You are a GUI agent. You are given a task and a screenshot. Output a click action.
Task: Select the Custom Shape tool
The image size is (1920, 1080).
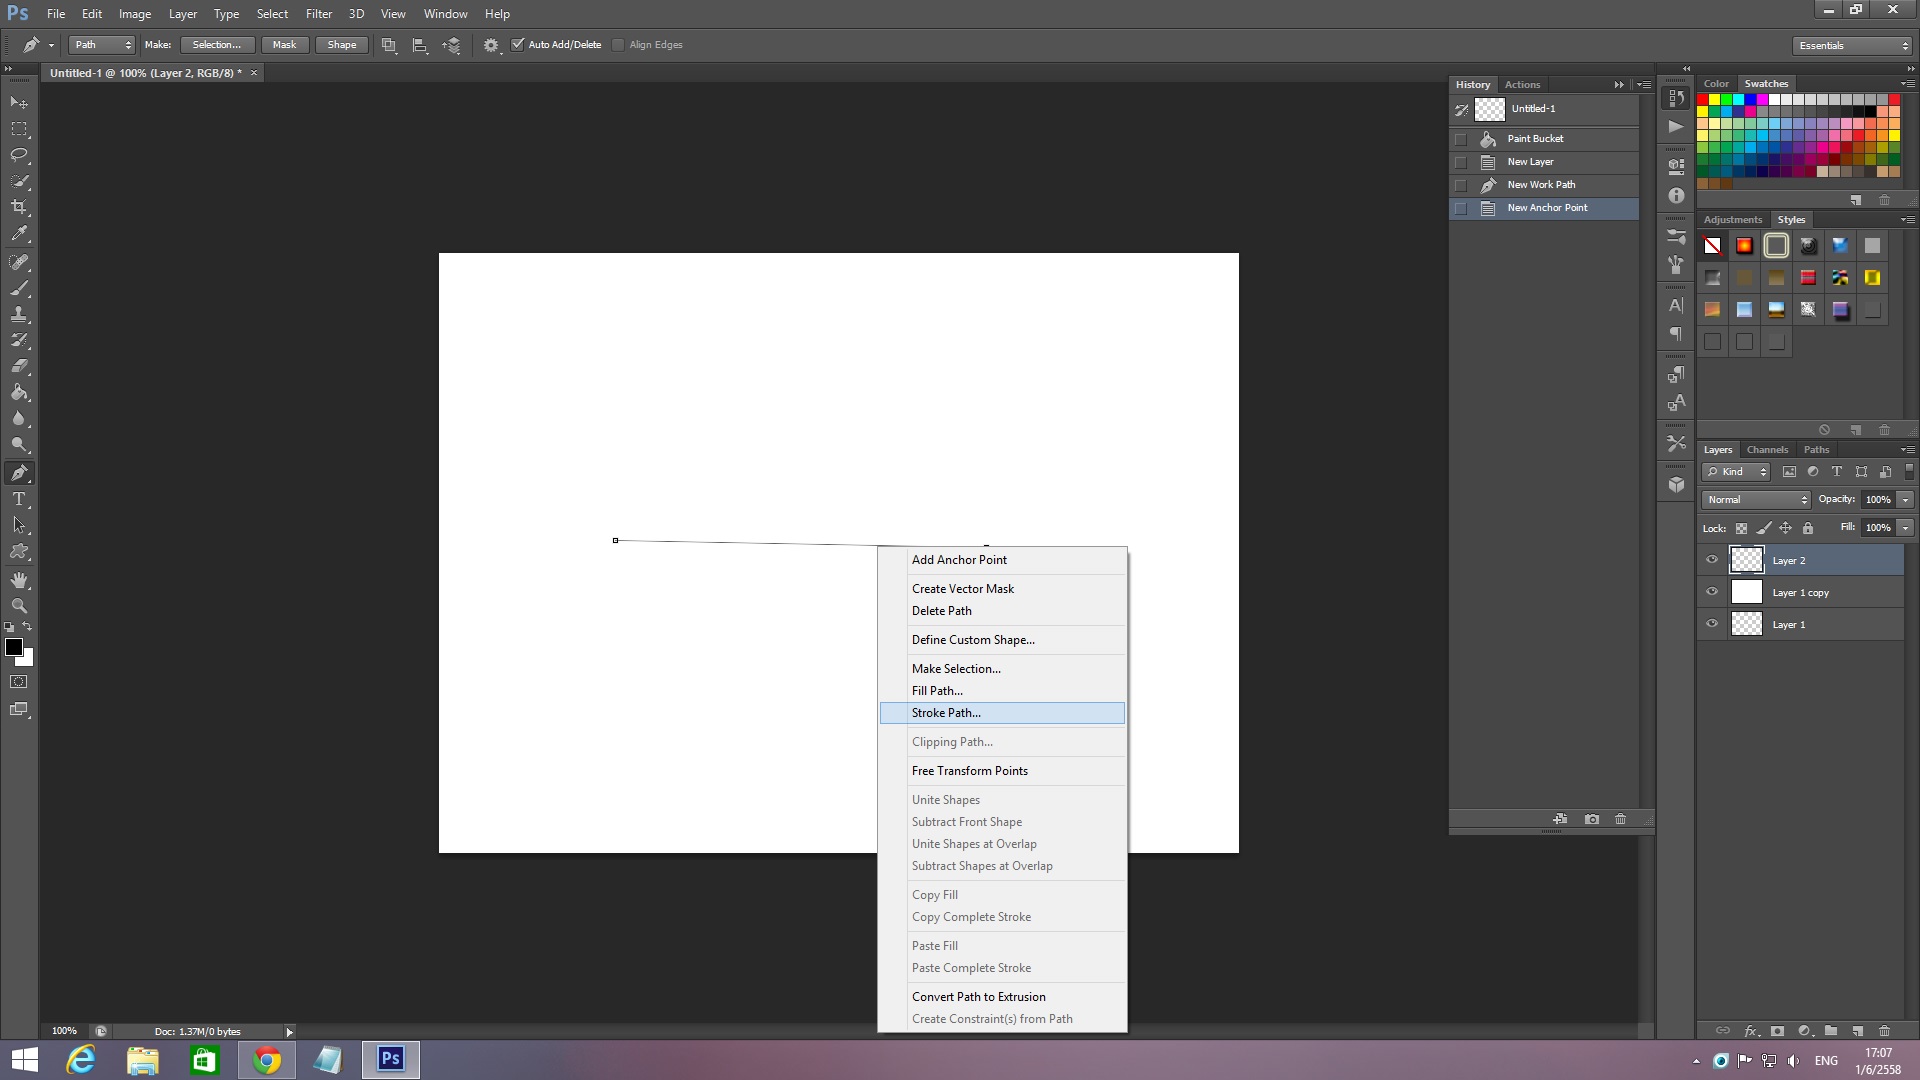coord(19,551)
